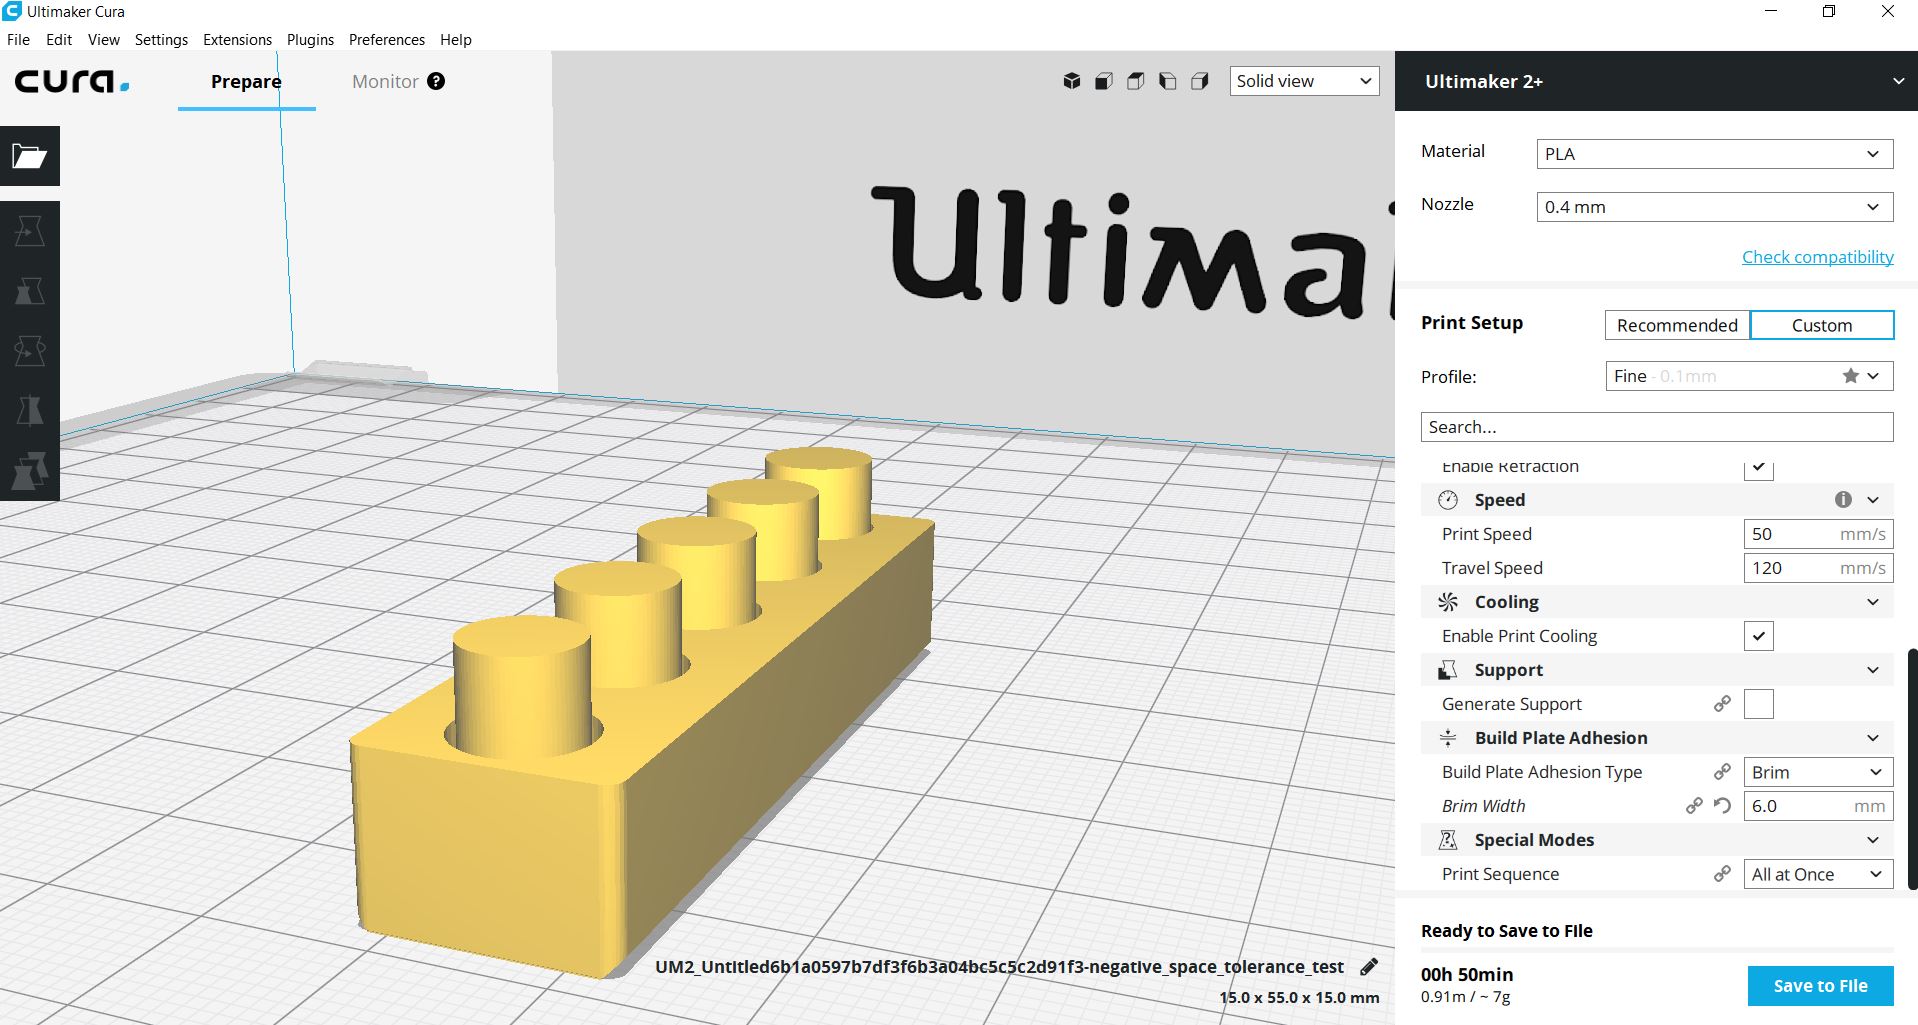The height and width of the screenshot is (1025, 1918).
Task: Open the Material PLA dropdown
Action: [x=1714, y=154]
